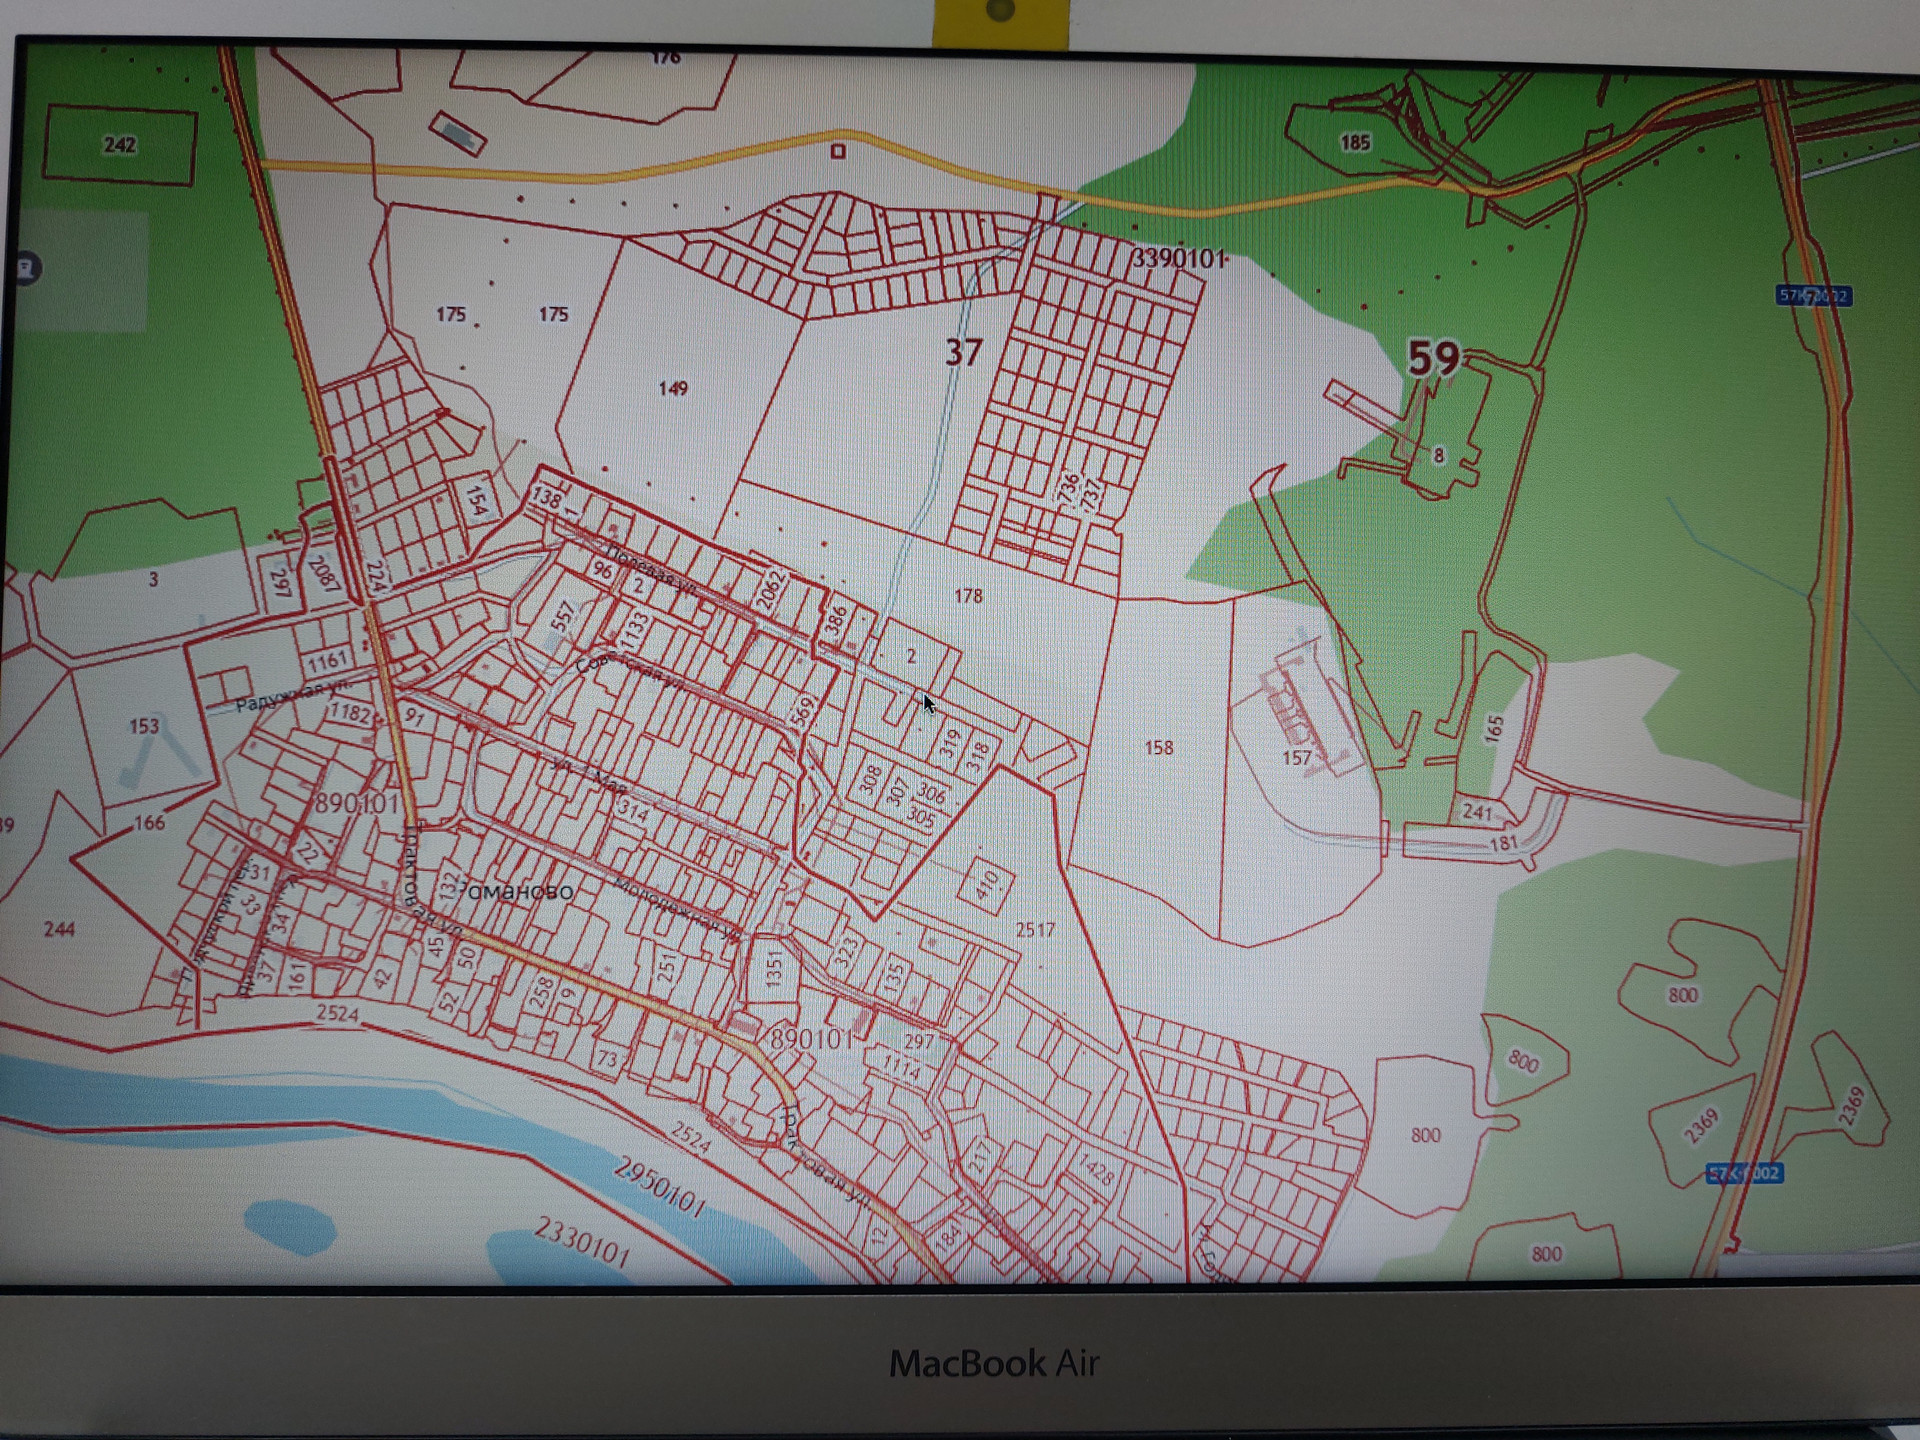Click the small square marker on yellow road
1920x1440 pixels.
click(x=838, y=152)
